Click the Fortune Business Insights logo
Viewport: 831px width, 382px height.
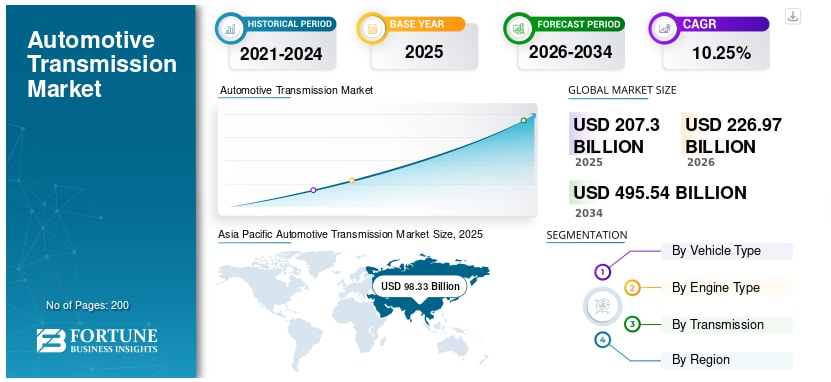pos(97,340)
